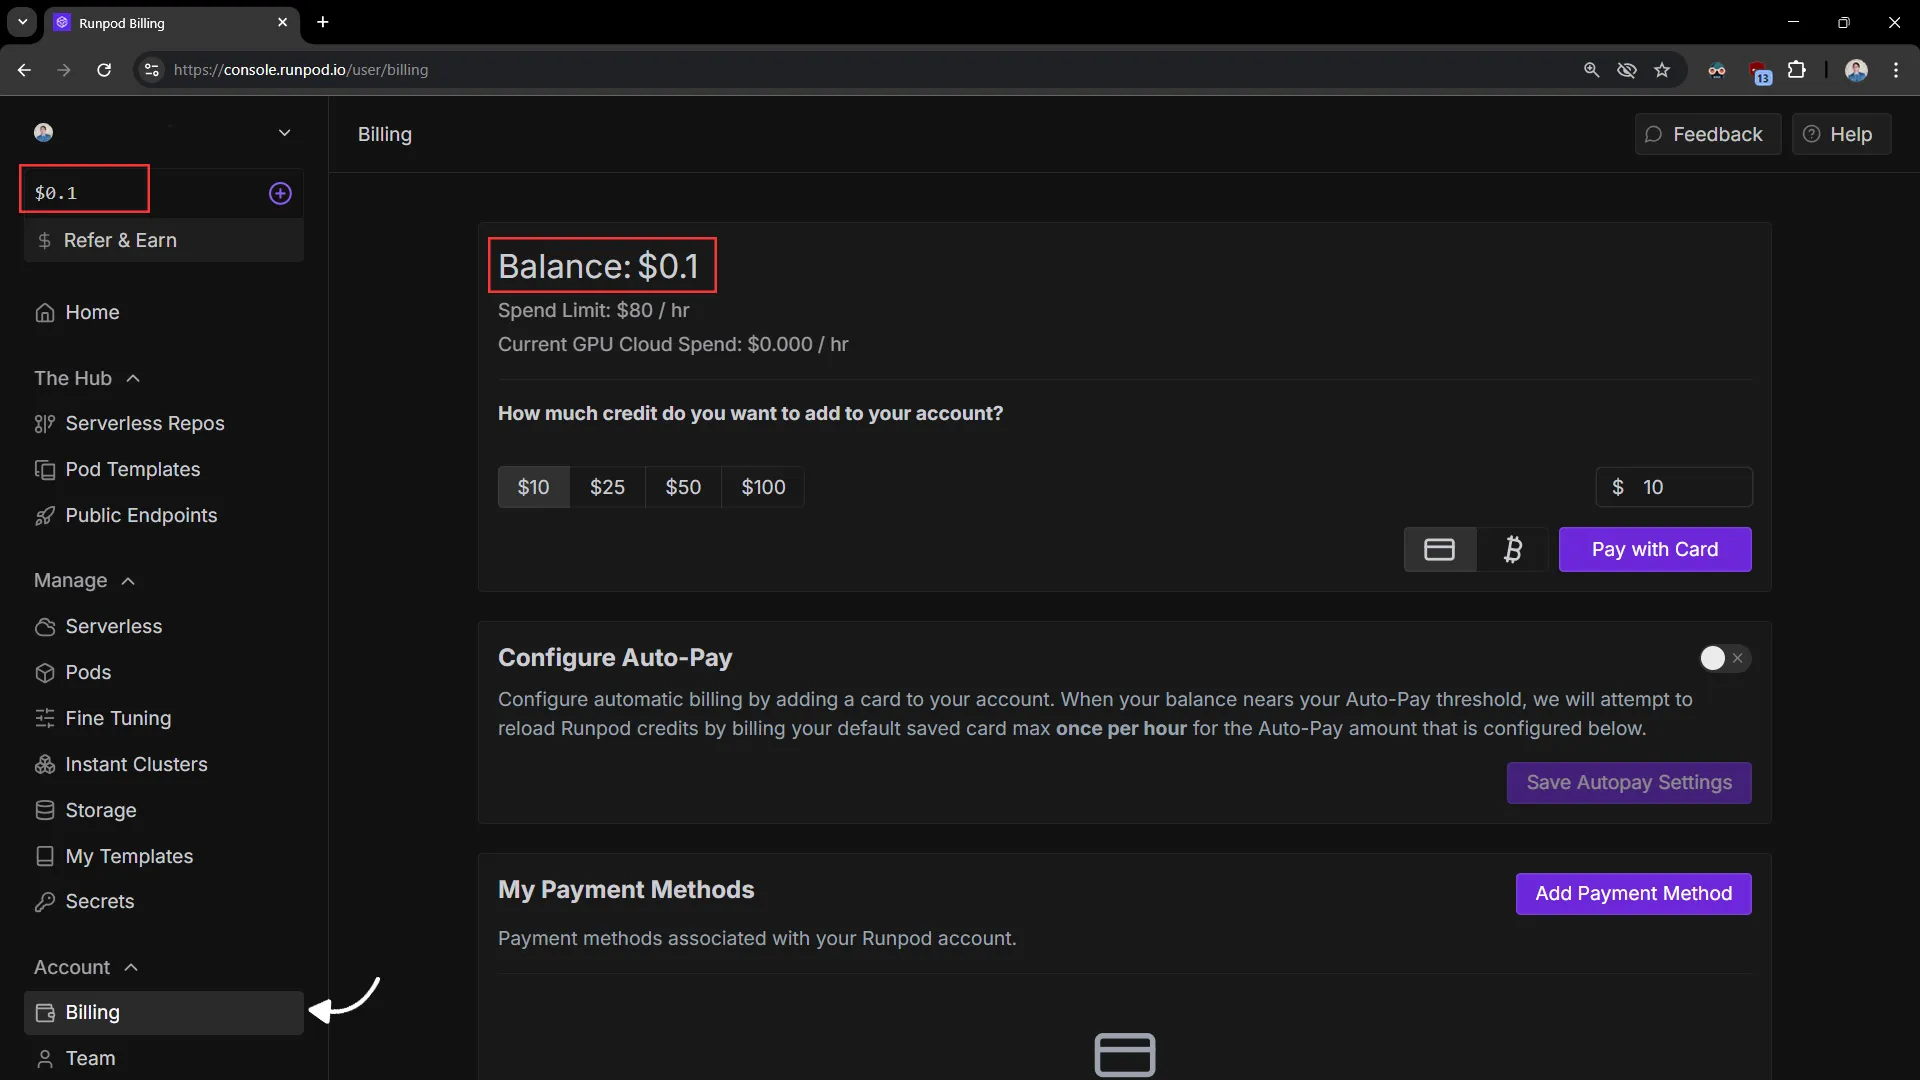
Task: Select the Bitcoin payment method icon
Action: coord(1513,549)
